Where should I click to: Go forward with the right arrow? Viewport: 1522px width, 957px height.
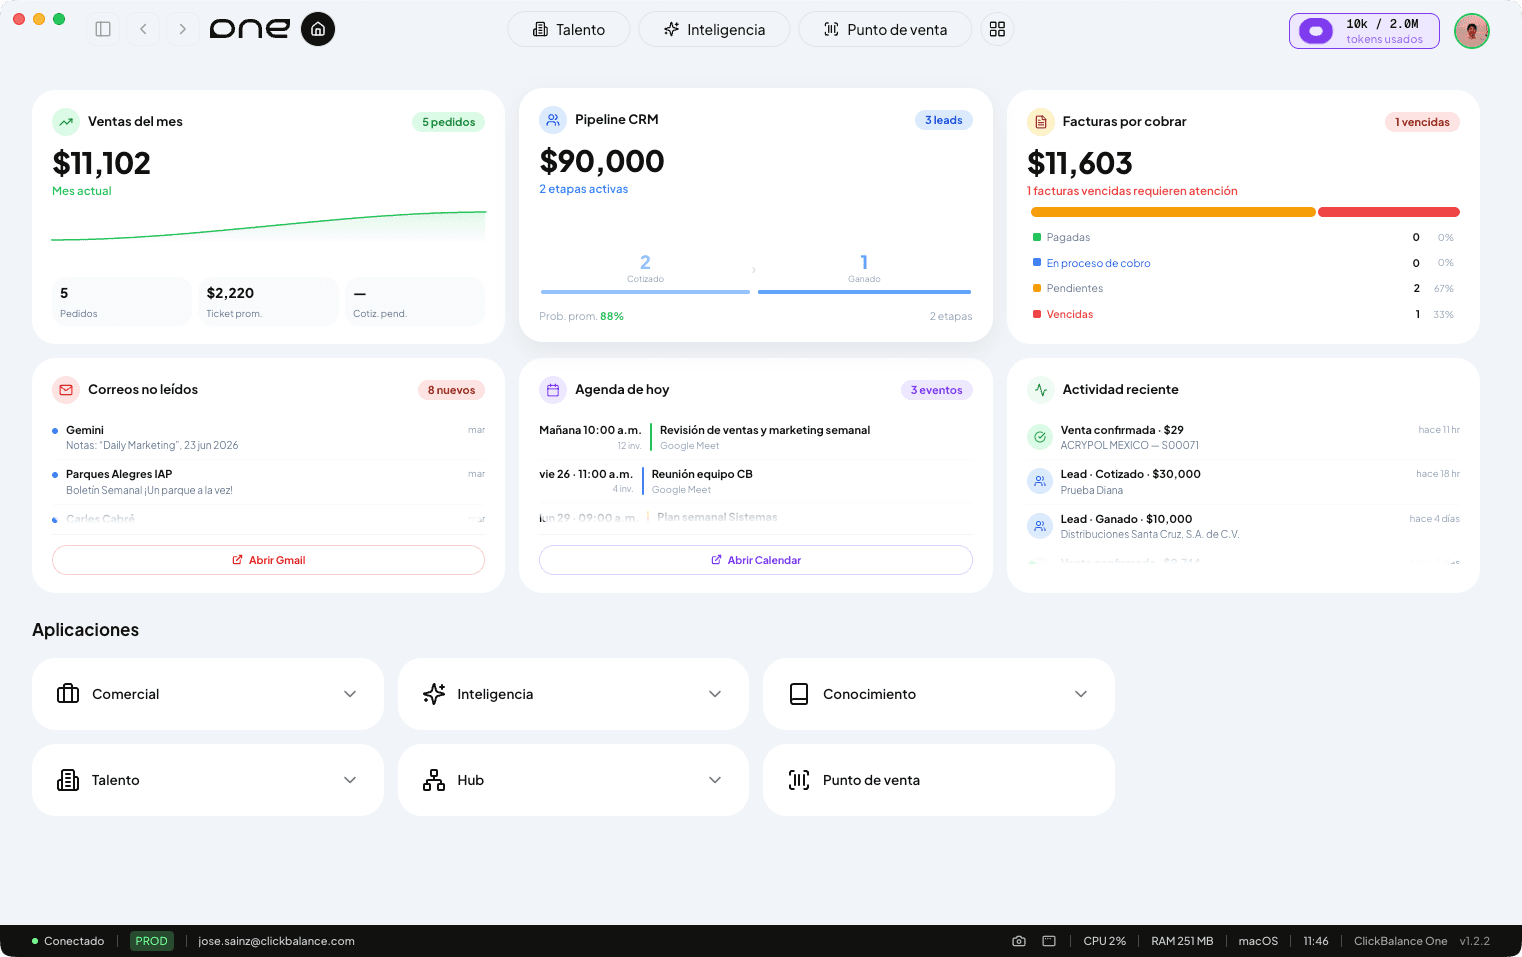pyautogui.click(x=182, y=29)
